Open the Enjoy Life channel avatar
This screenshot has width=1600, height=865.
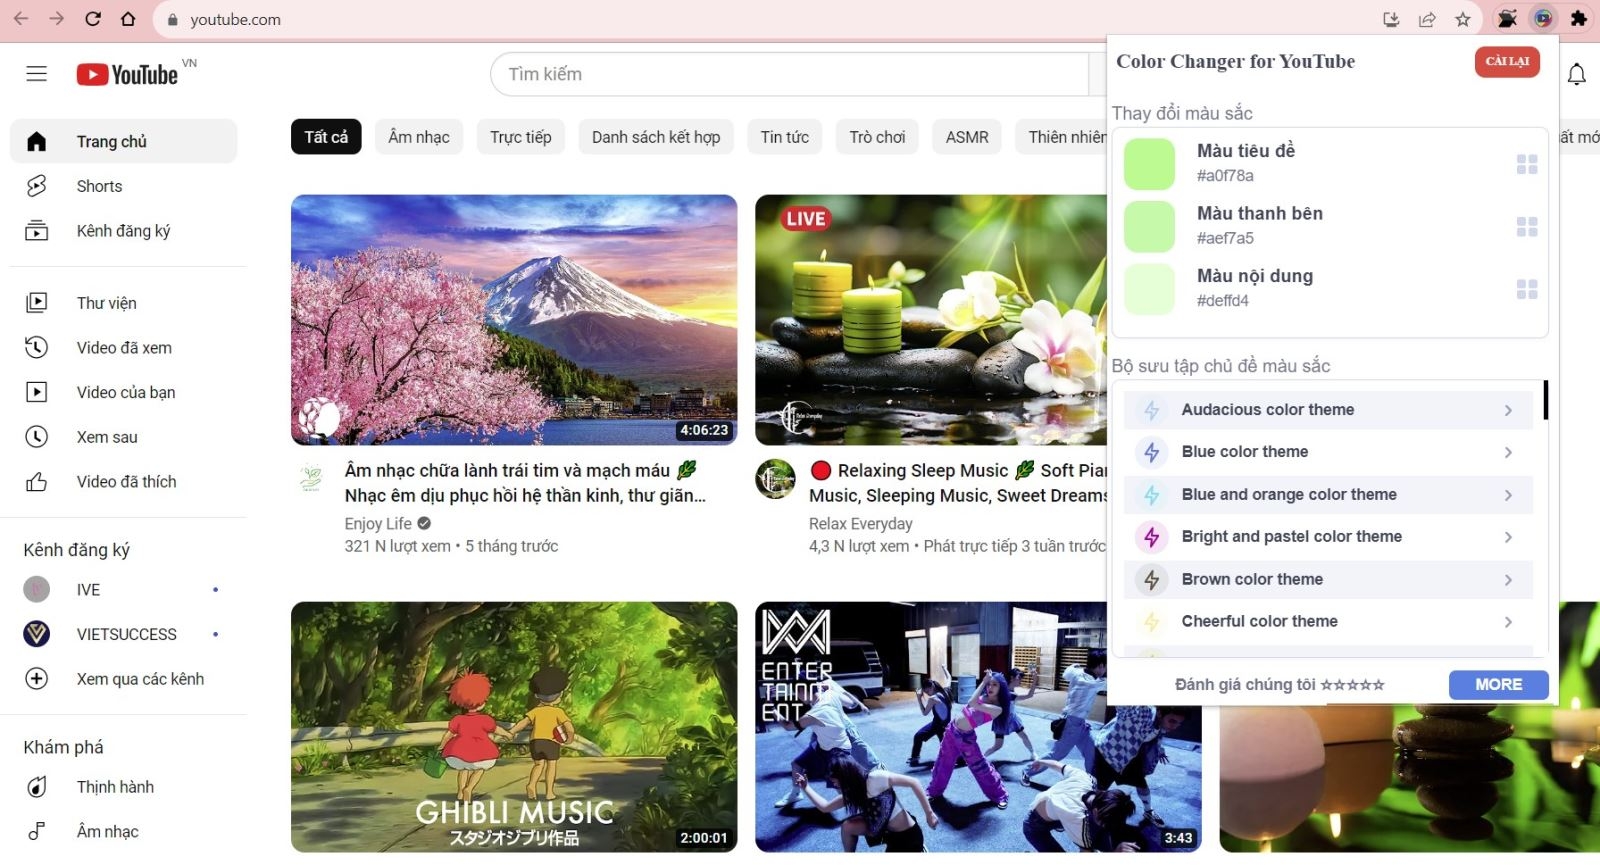311,478
